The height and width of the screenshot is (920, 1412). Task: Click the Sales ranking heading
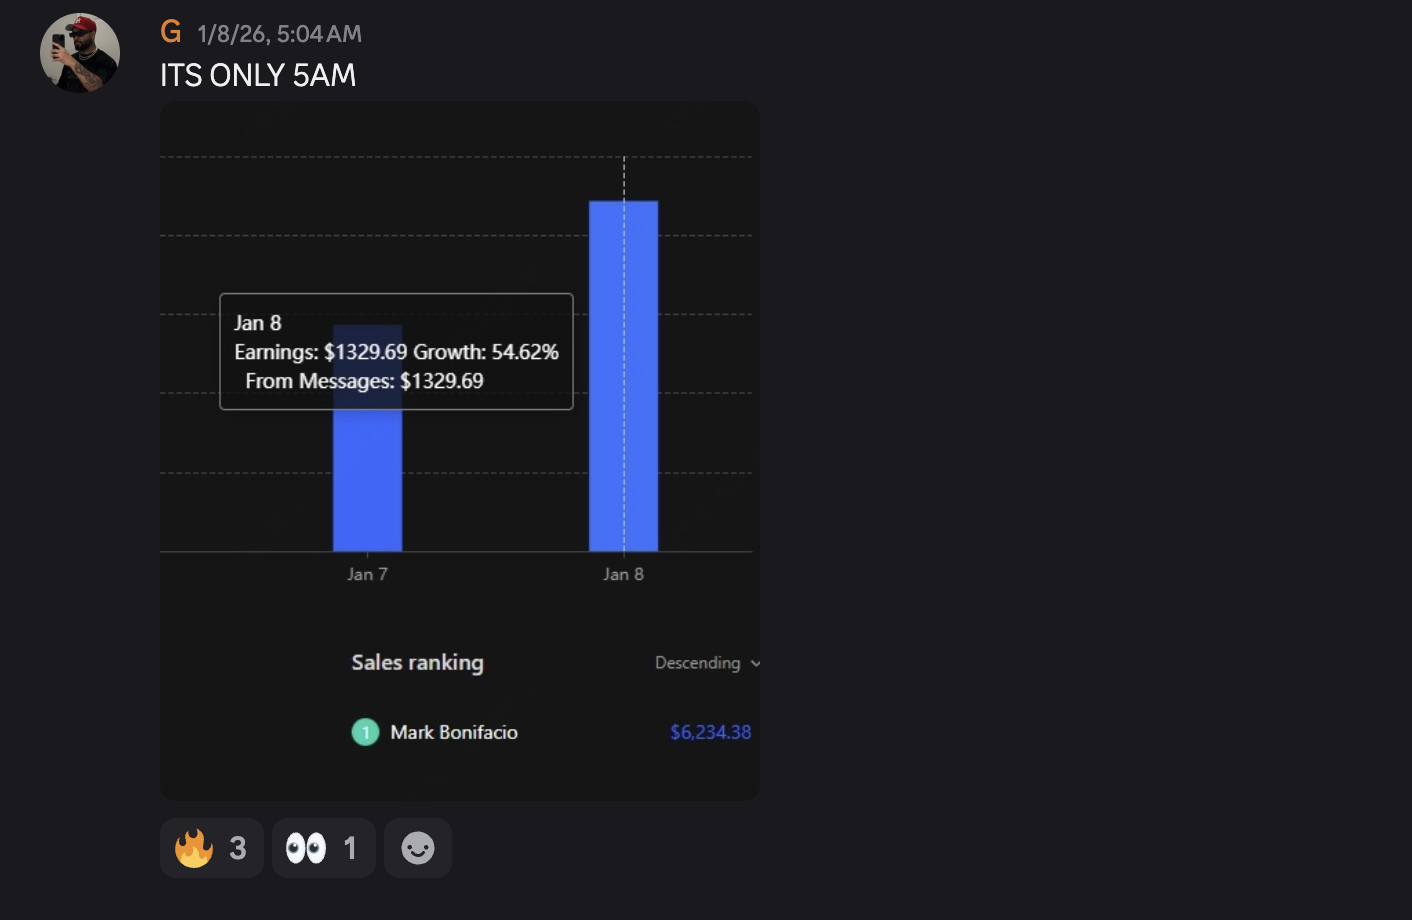417,662
